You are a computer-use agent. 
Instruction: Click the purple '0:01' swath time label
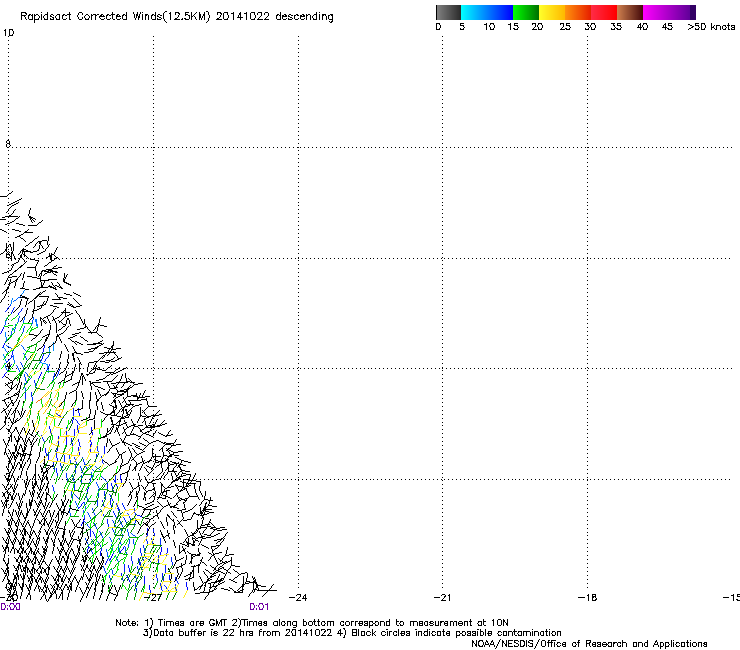tap(259, 607)
